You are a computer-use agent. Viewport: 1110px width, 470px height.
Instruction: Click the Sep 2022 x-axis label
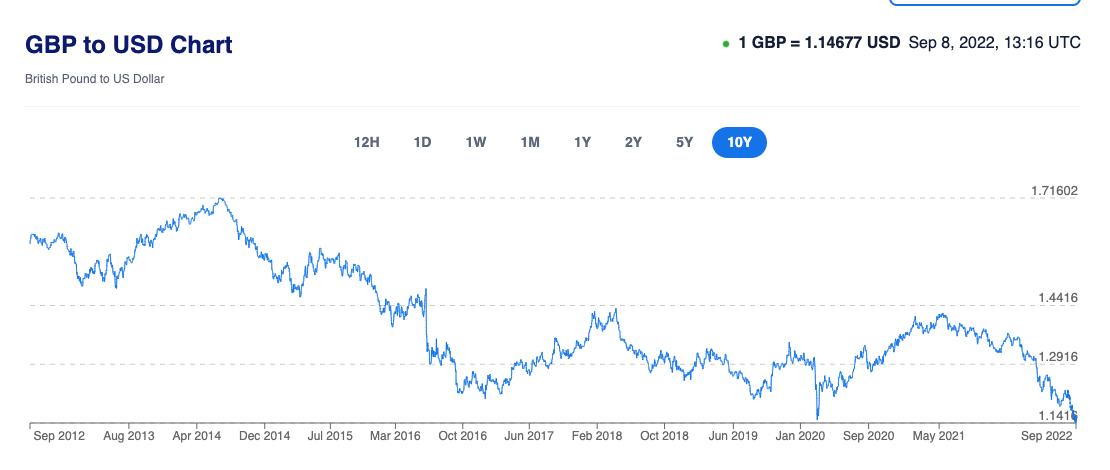coord(1046,436)
